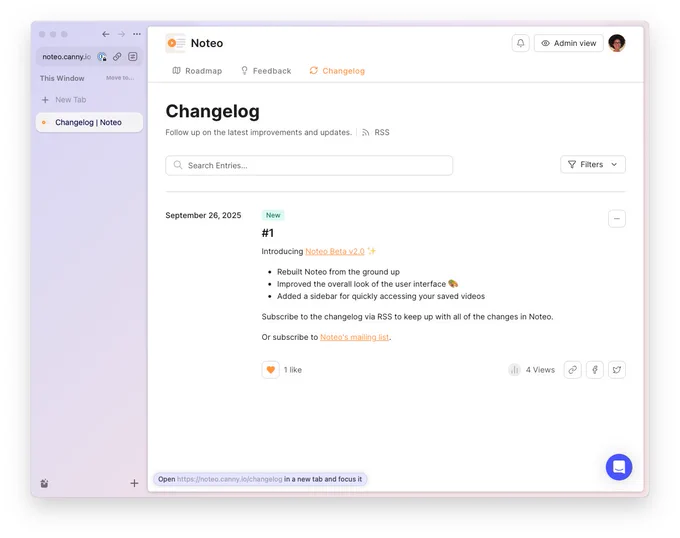Click the Move to... label
The width and height of the screenshot is (680, 538).
click(120, 78)
